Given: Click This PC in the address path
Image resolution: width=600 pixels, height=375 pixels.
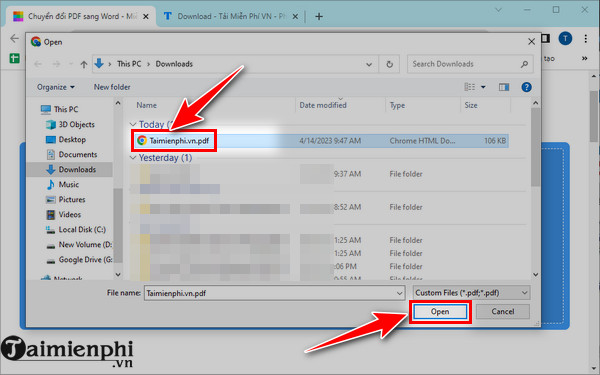Looking at the screenshot, I should tap(129, 64).
